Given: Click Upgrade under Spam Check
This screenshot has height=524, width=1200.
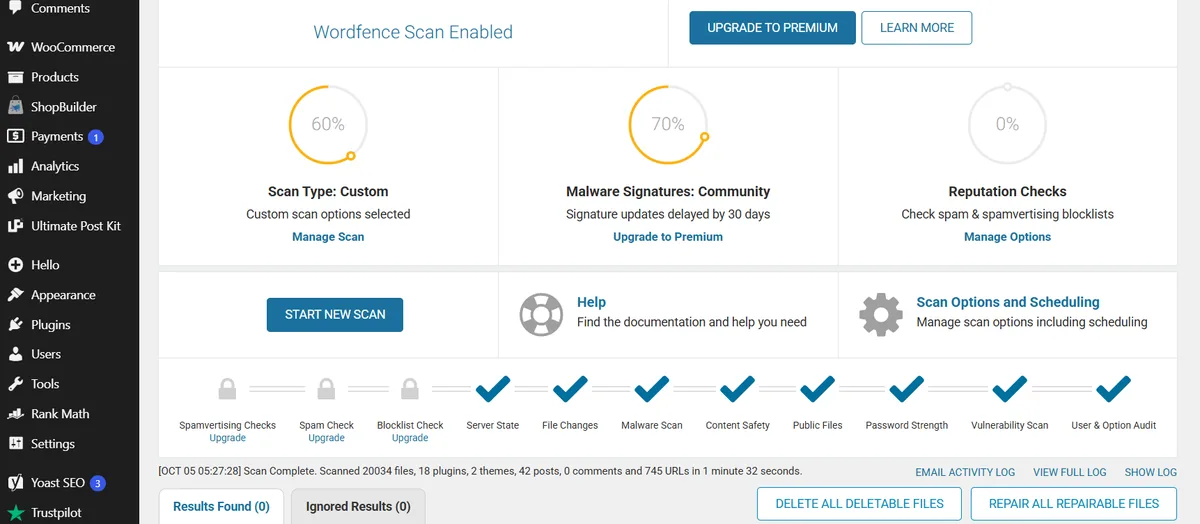Looking at the screenshot, I should [x=326, y=438].
